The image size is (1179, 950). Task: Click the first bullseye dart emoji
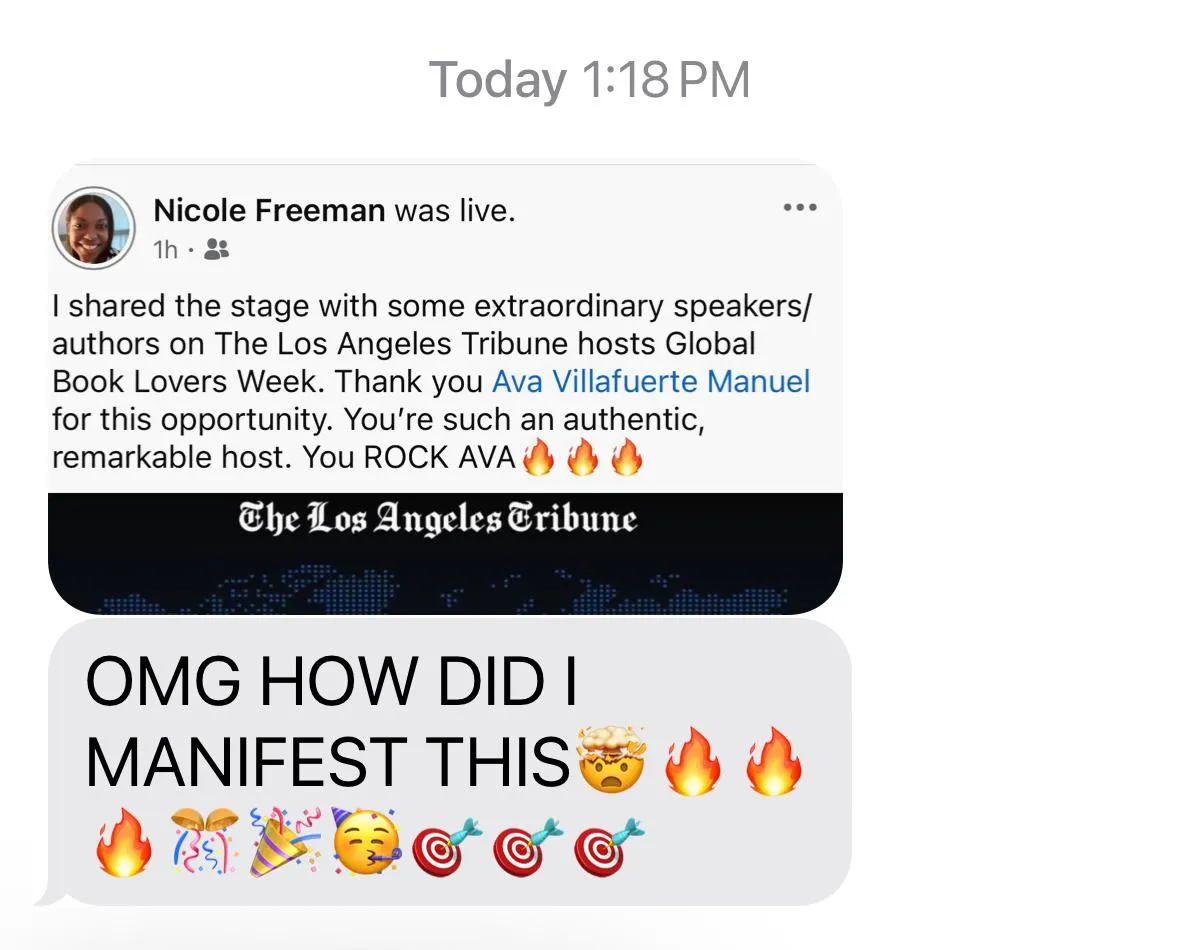coord(447,847)
